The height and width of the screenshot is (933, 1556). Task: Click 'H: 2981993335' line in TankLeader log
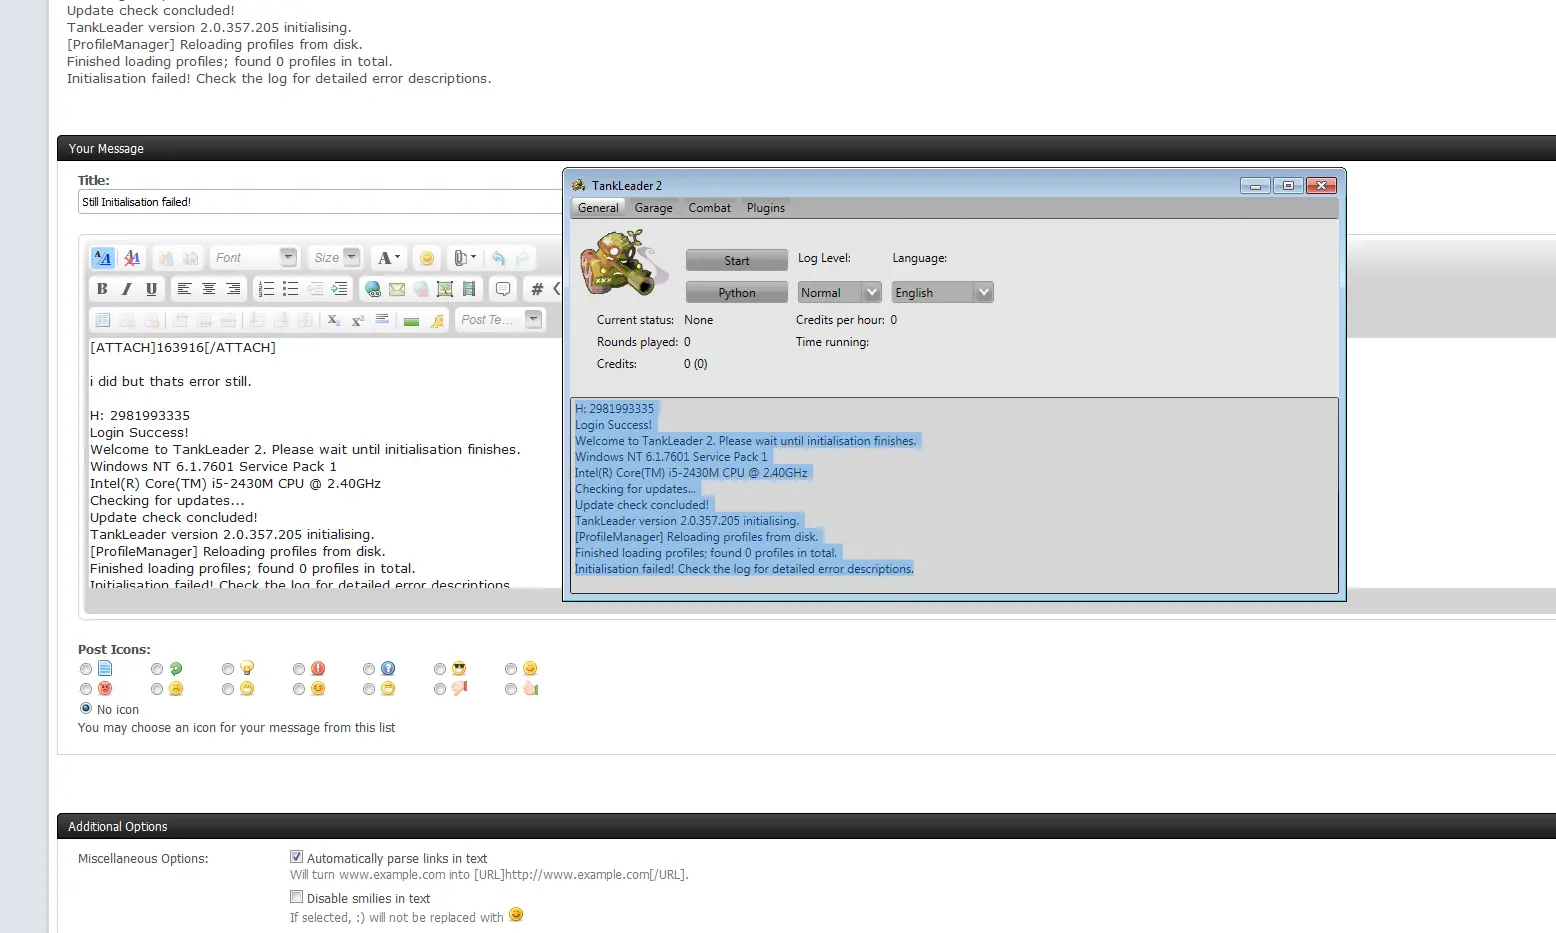[614, 409]
